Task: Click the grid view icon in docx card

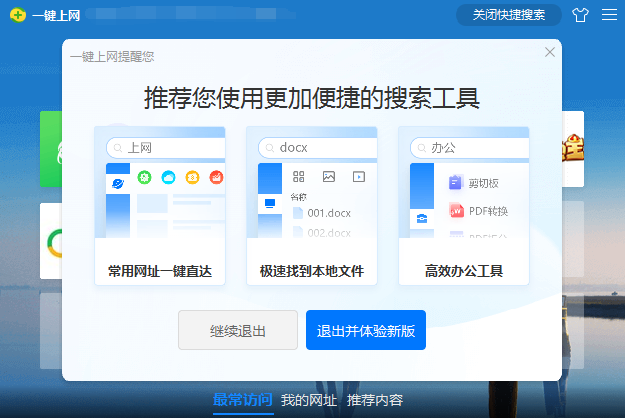Action: tap(298, 177)
